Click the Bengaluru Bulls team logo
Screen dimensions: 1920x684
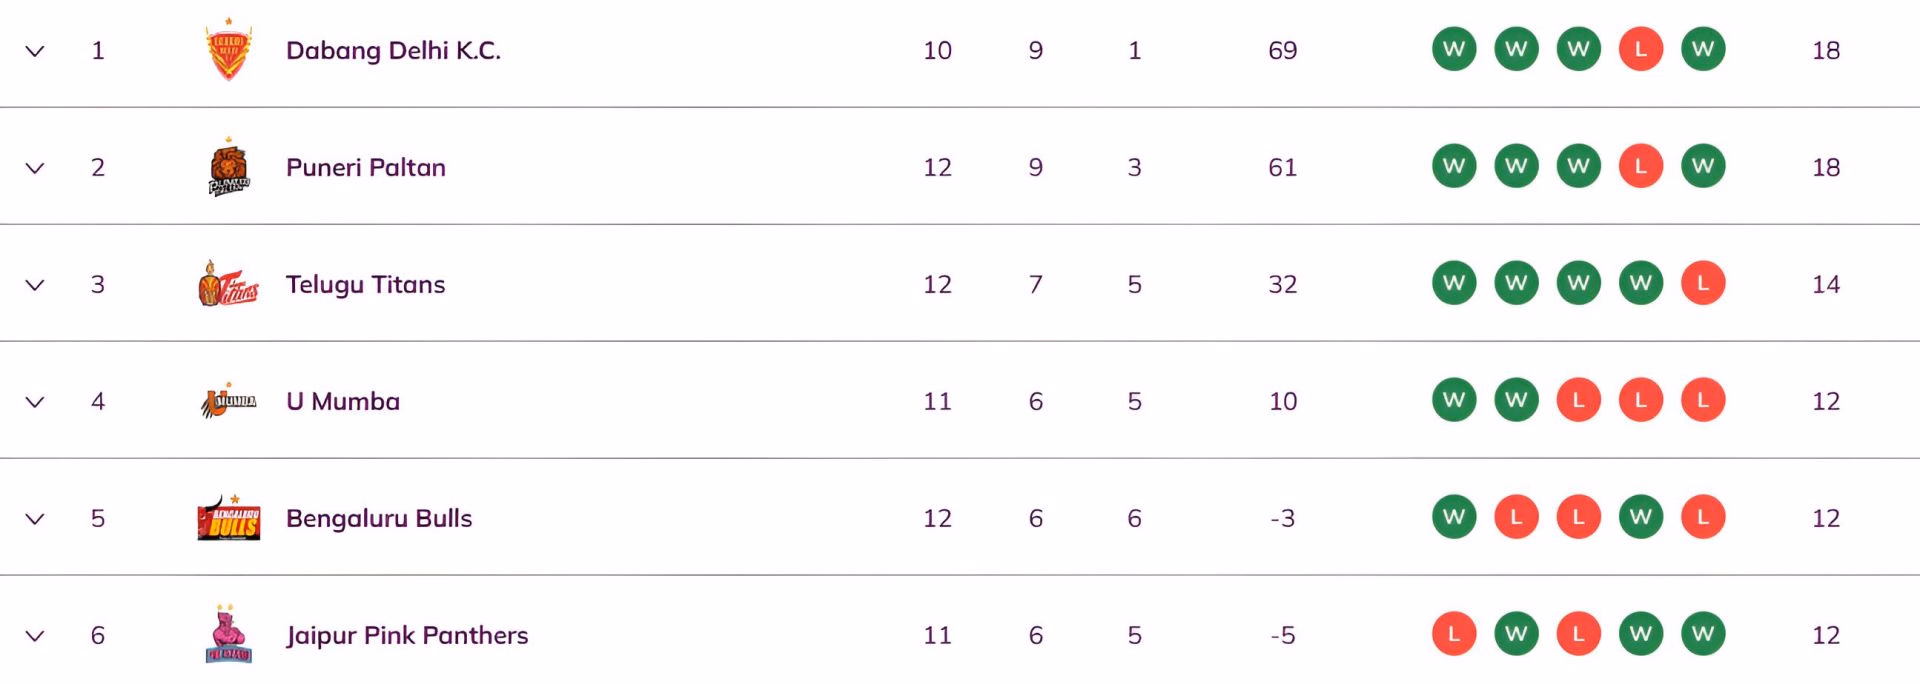pos(228,518)
